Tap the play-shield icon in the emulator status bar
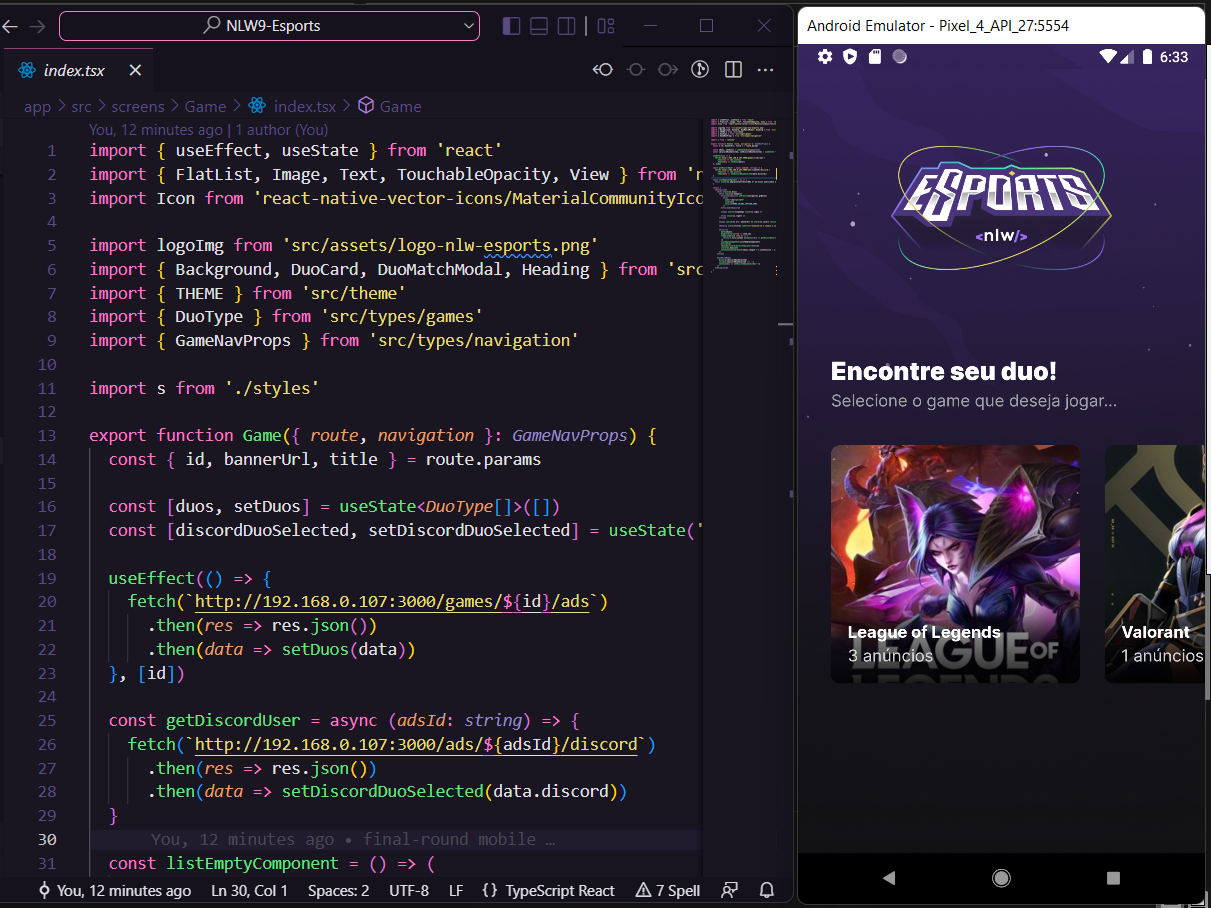 pyautogui.click(x=850, y=57)
